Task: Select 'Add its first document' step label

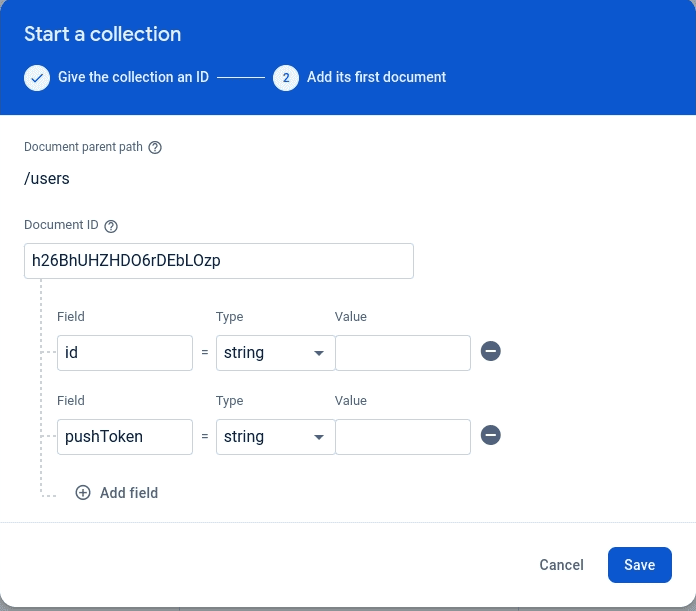Action: (376, 77)
